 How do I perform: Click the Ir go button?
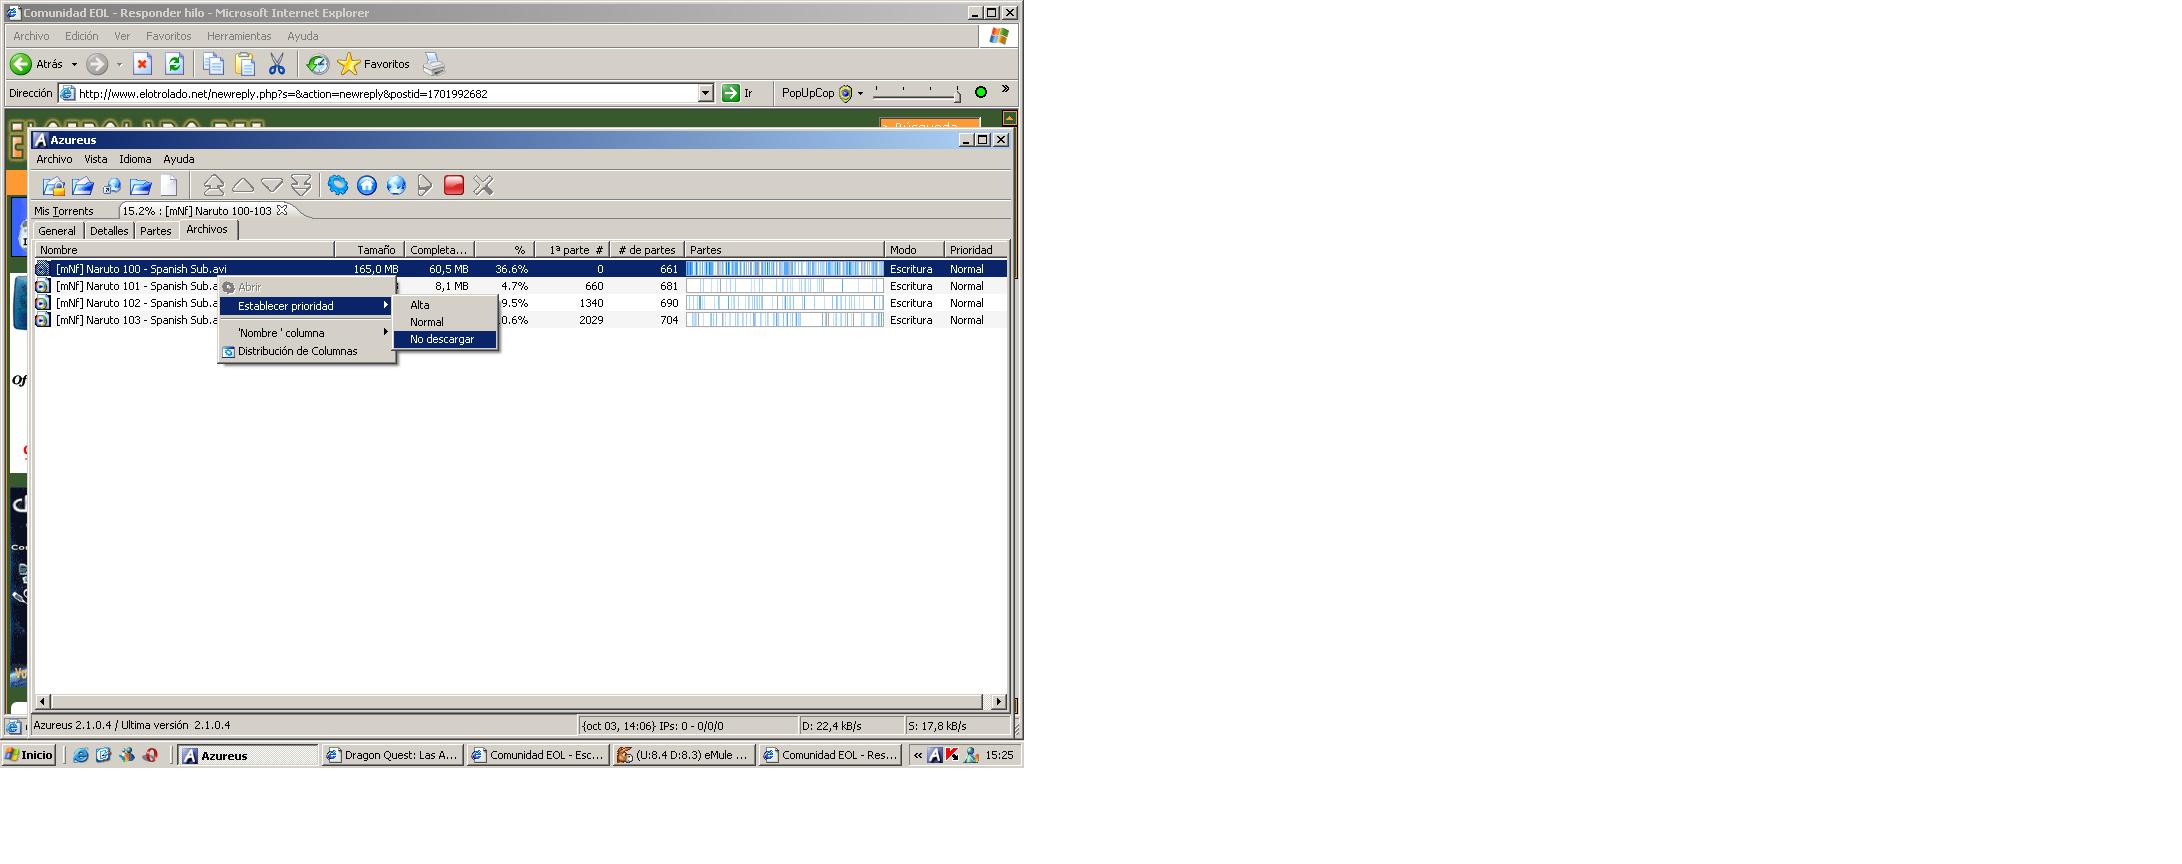coord(737,93)
